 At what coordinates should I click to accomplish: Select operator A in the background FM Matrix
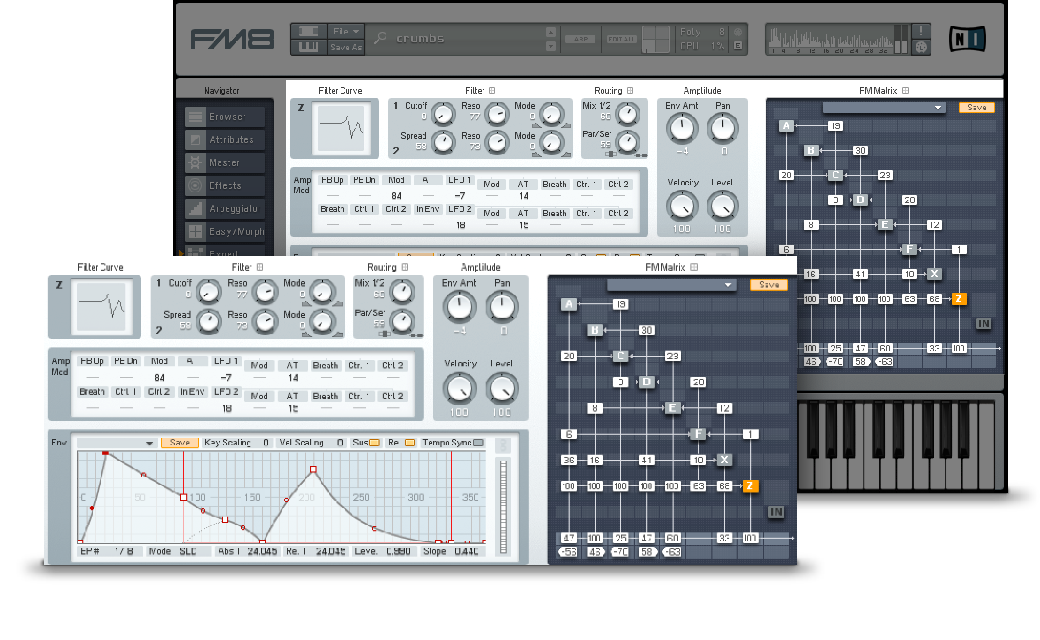point(786,126)
